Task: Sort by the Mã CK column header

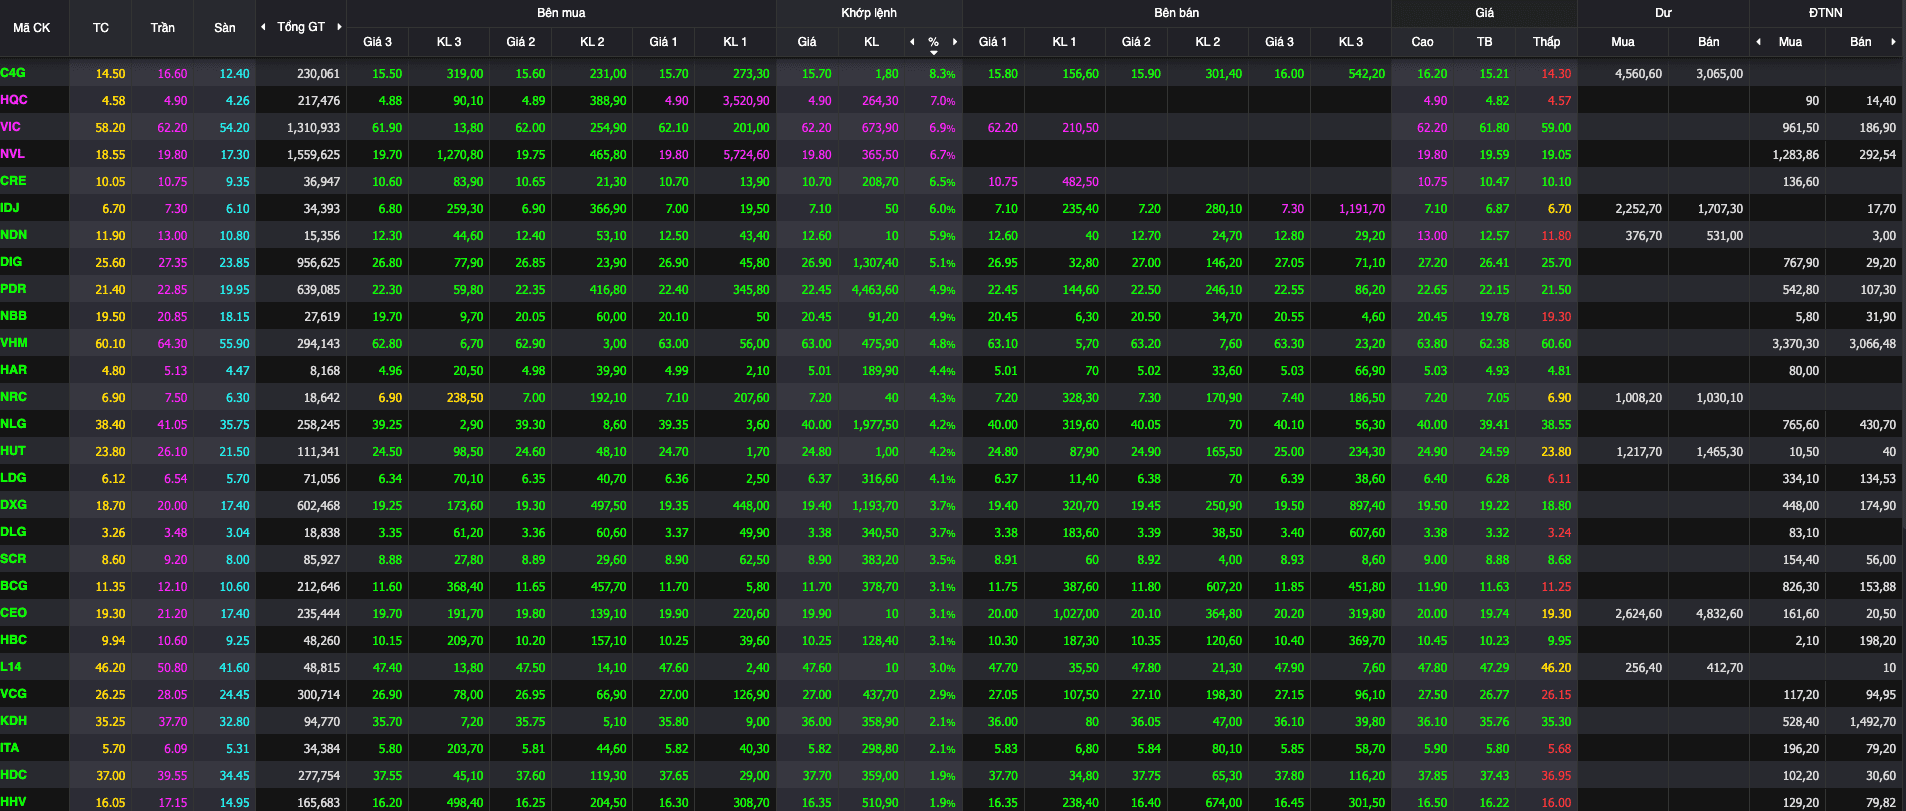Action: tap(31, 28)
